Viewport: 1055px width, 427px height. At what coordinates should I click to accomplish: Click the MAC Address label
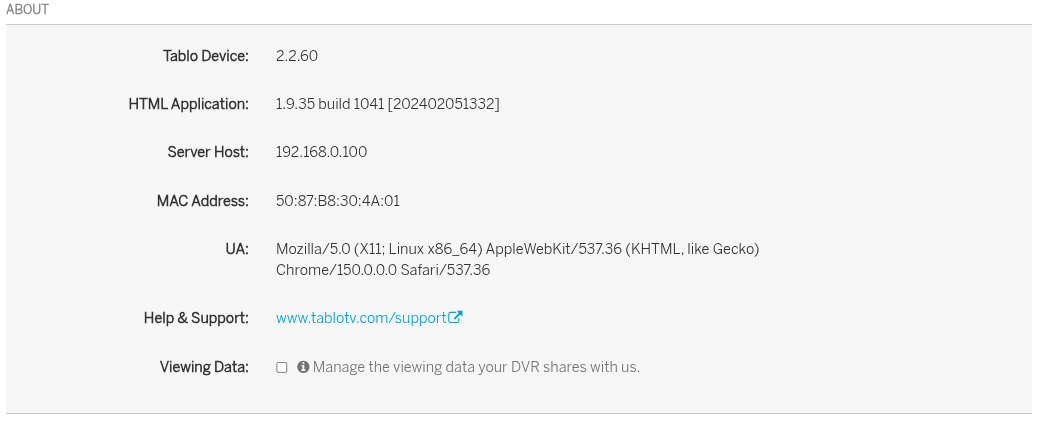pos(203,201)
